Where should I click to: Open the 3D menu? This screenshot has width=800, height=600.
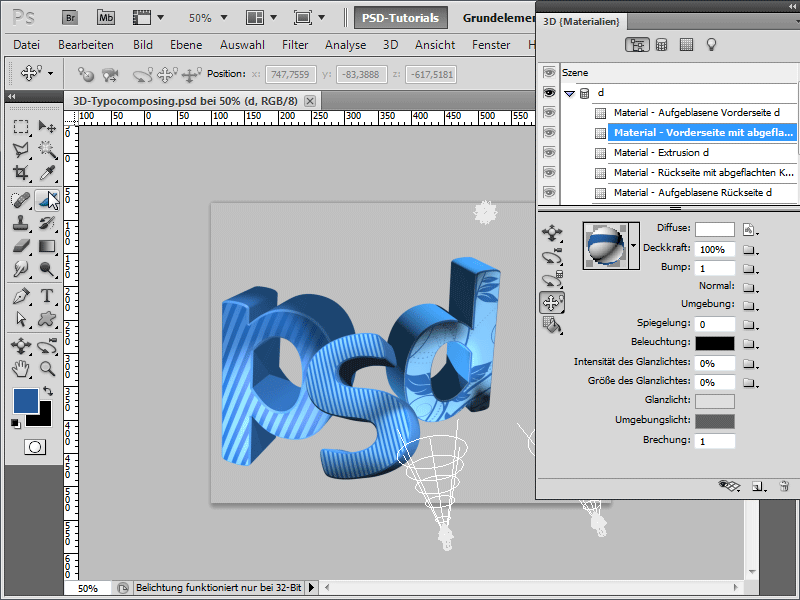[x=390, y=45]
